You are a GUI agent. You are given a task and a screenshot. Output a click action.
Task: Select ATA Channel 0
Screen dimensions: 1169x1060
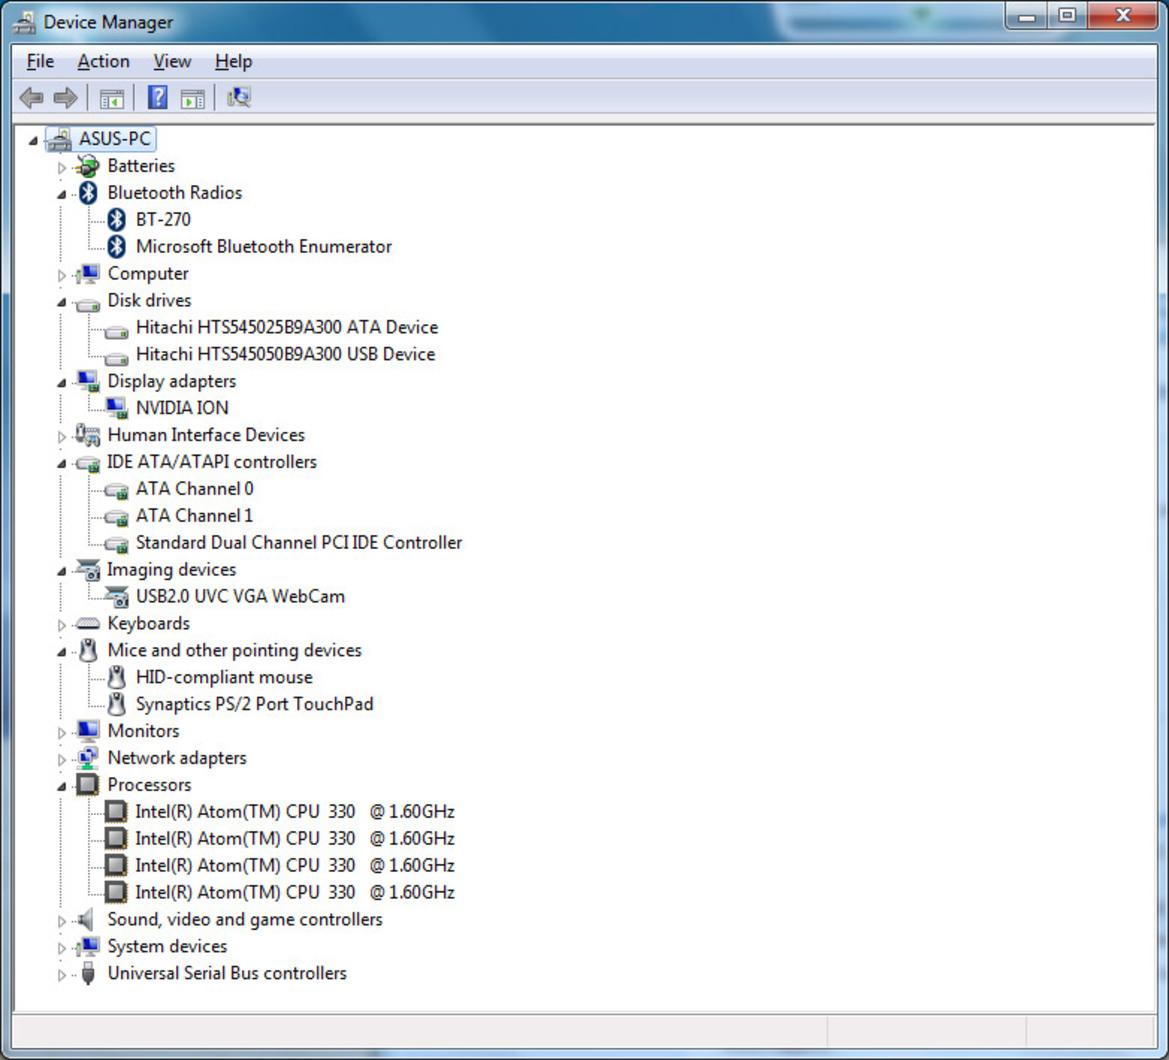(195, 489)
